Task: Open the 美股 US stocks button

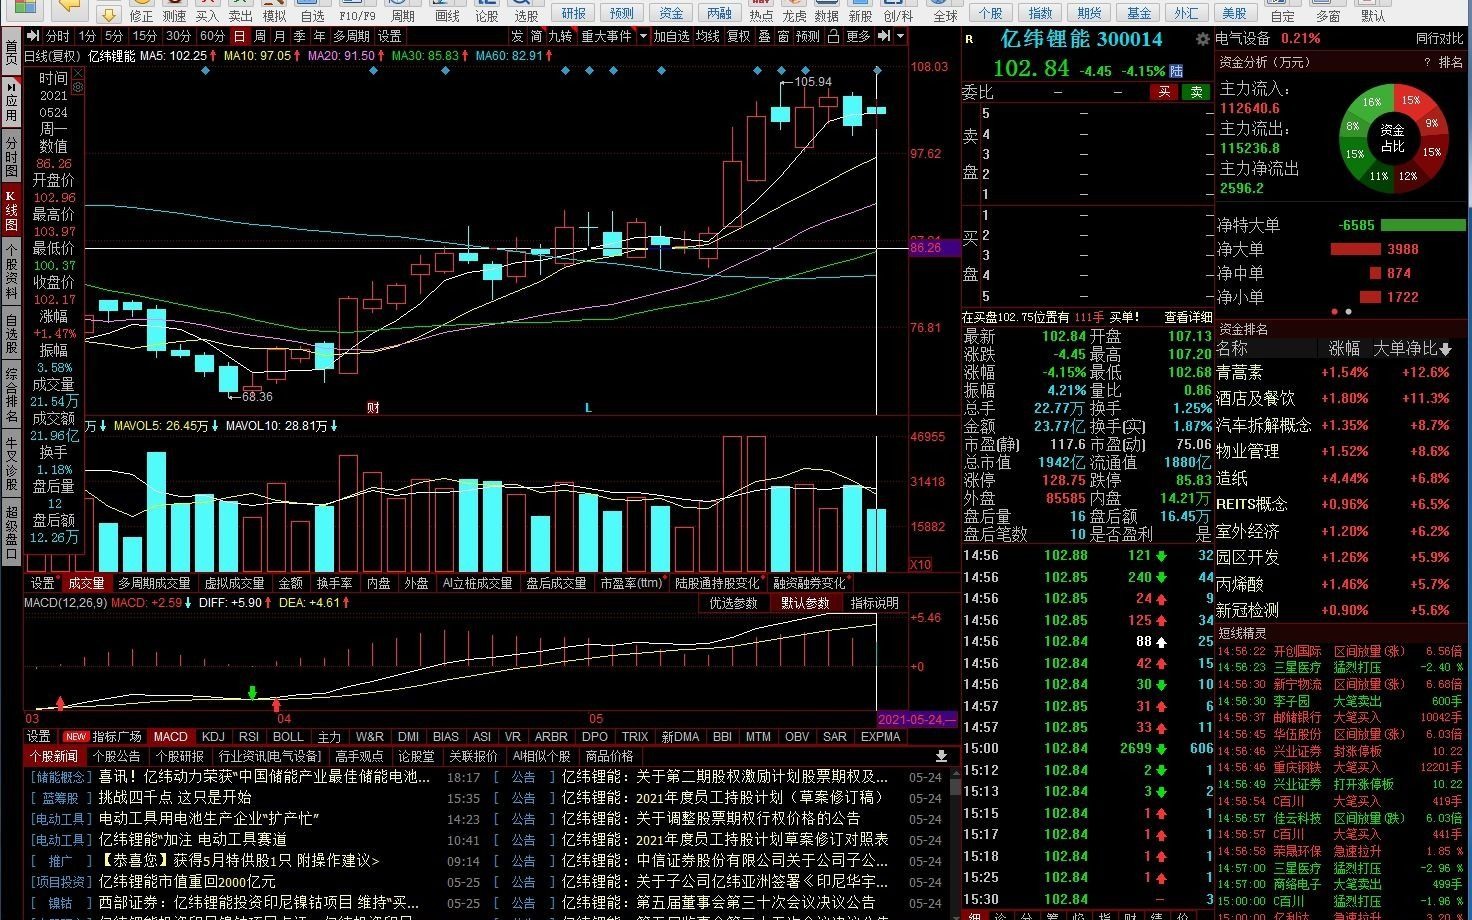Action: click(1235, 13)
